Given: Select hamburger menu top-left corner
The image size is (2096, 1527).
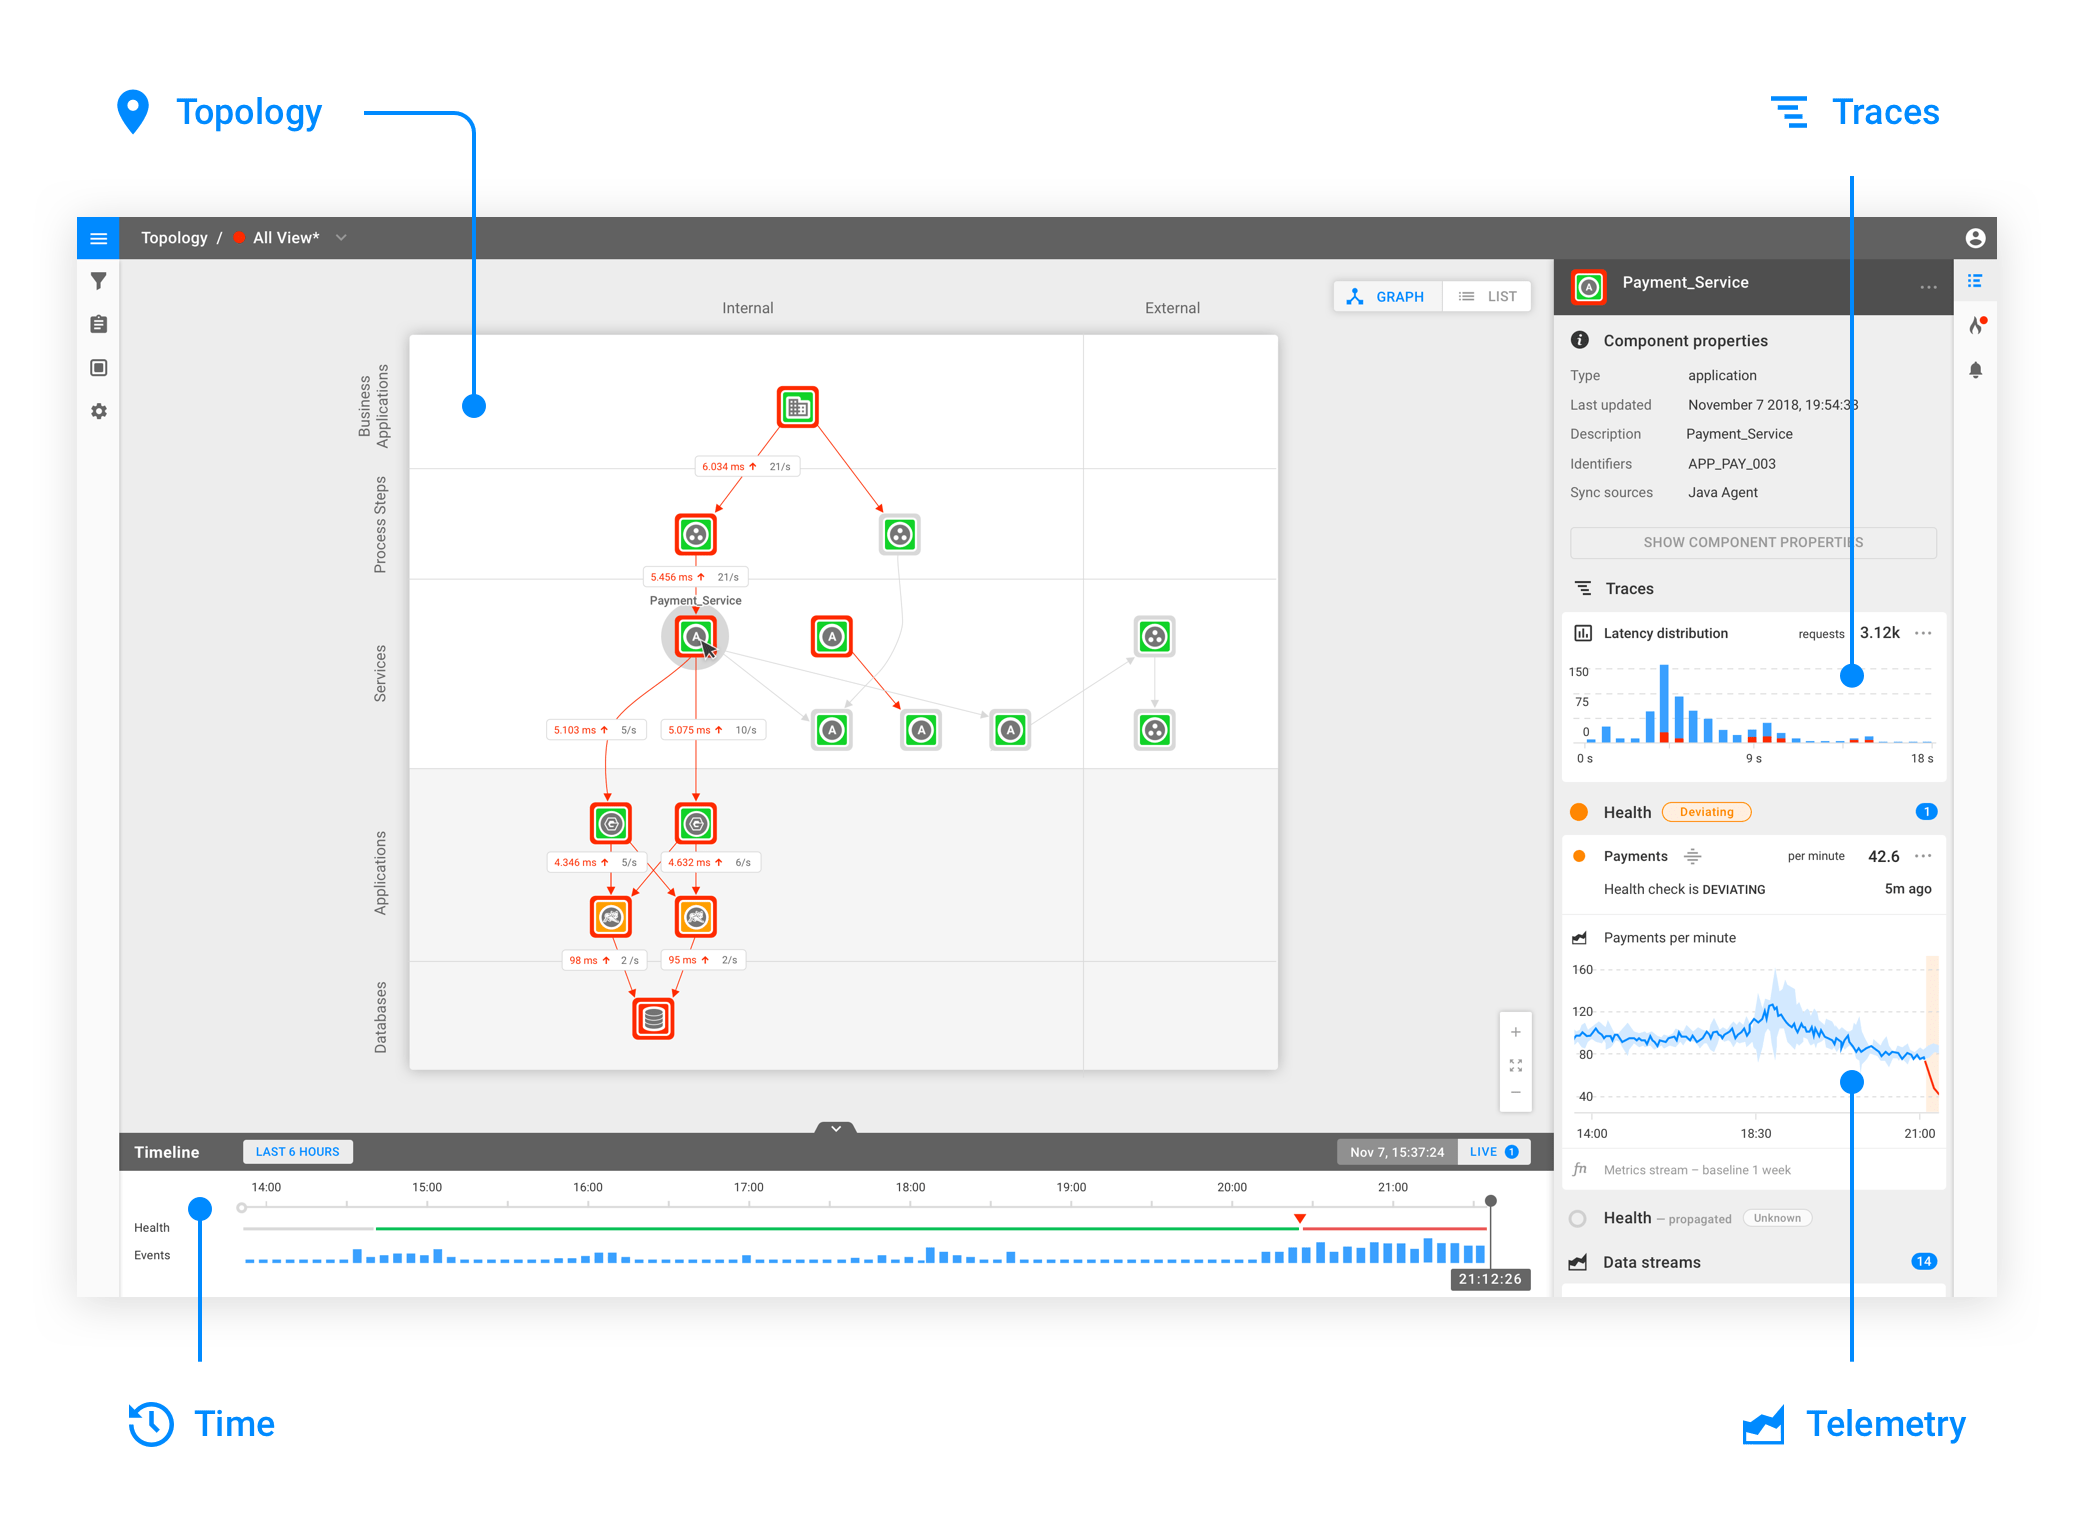Looking at the screenshot, I should 98,238.
